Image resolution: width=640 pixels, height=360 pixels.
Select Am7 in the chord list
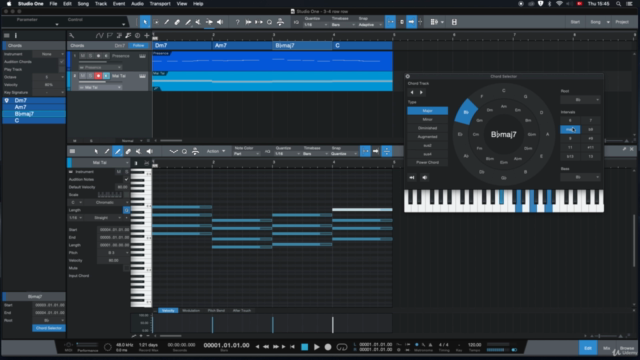(x=34, y=107)
